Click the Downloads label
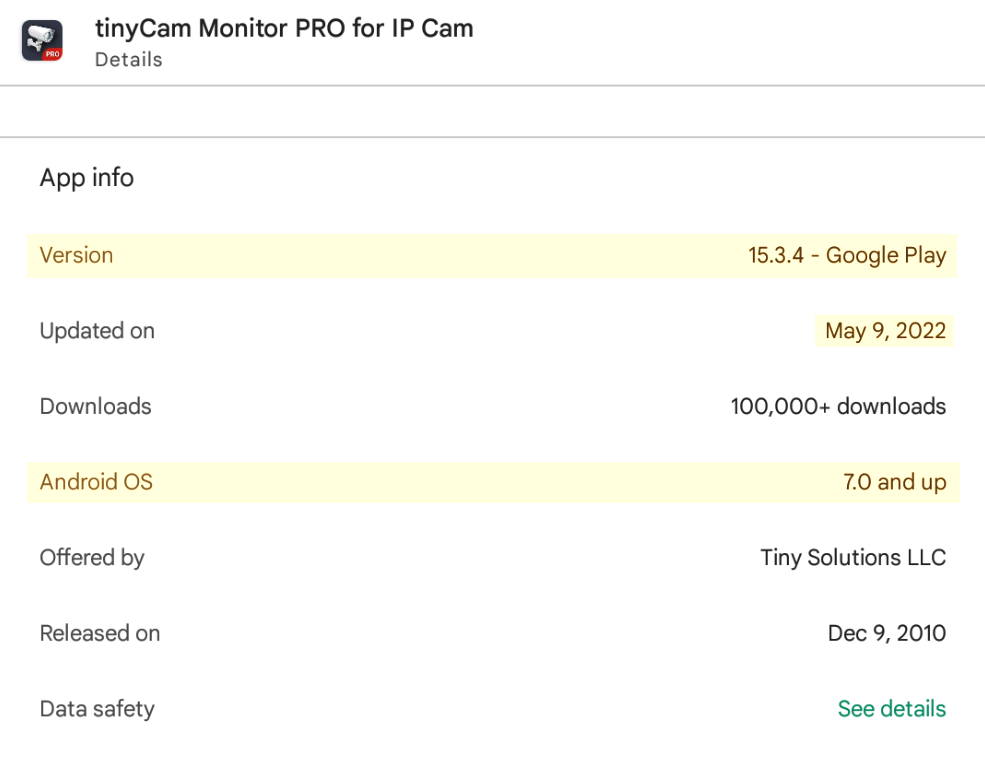The height and width of the screenshot is (765, 985). (x=95, y=406)
